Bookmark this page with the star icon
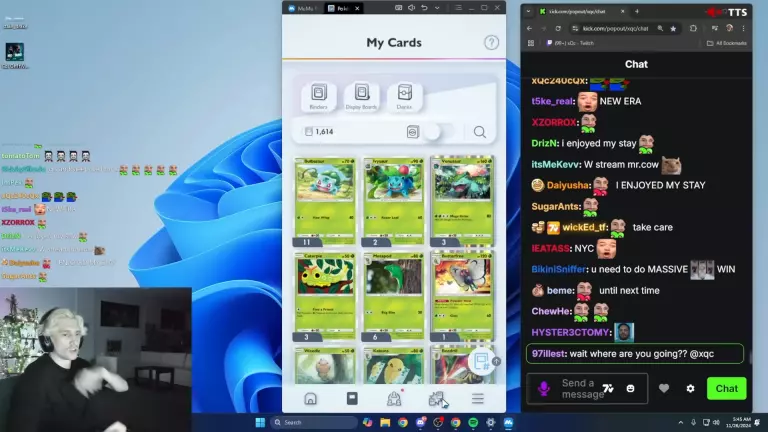 [x=673, y=28]
